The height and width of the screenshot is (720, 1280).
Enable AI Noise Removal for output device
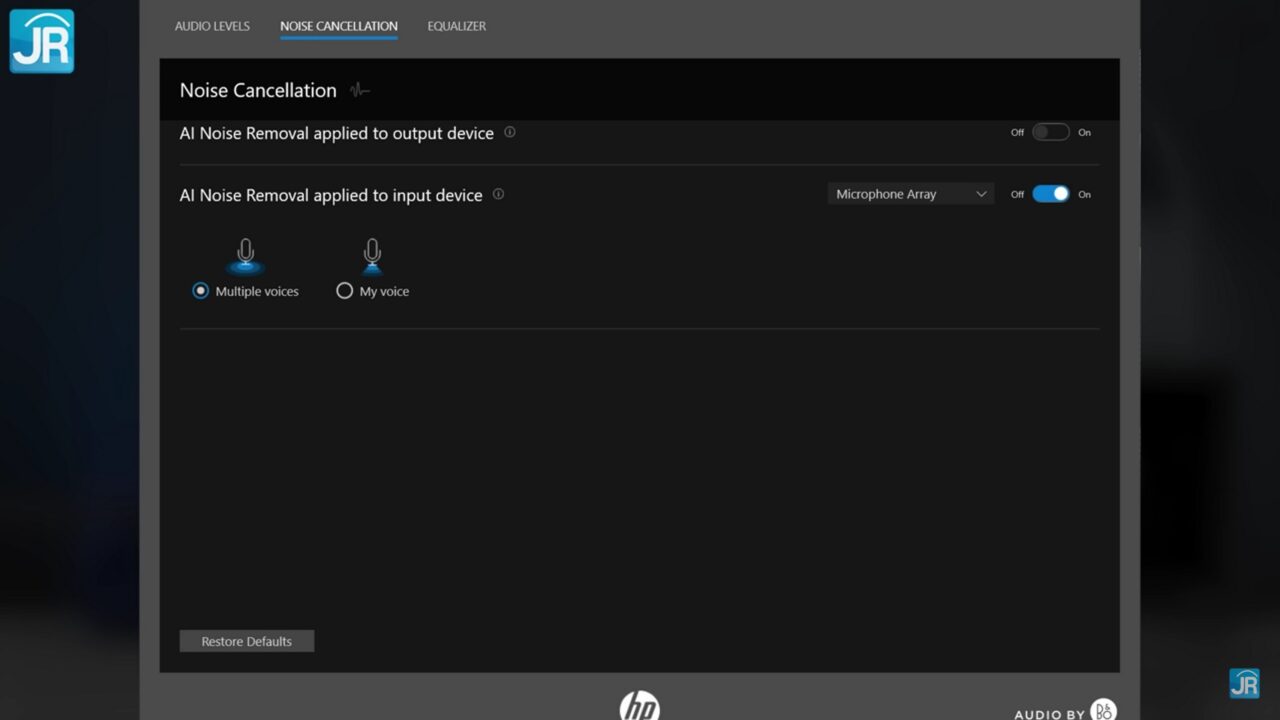1050,132
